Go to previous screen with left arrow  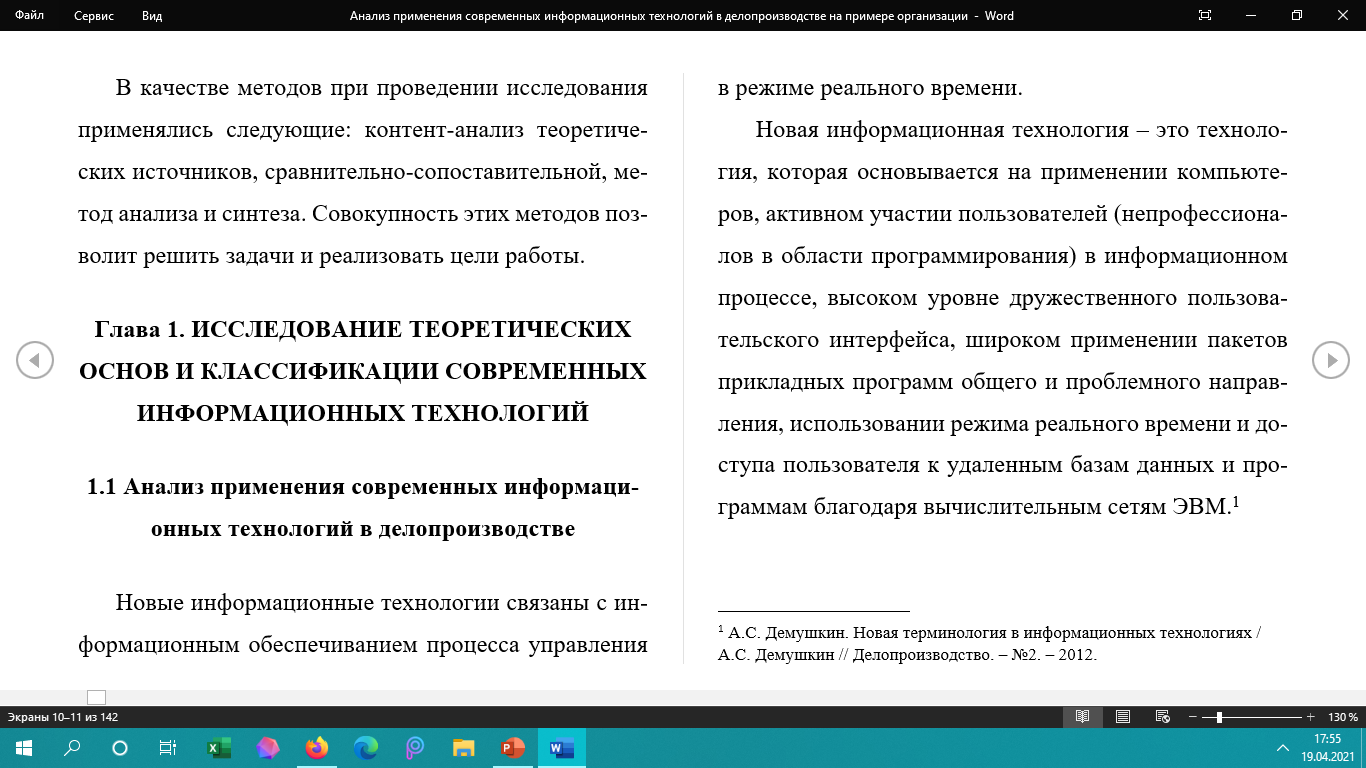(x=35, y=360)
